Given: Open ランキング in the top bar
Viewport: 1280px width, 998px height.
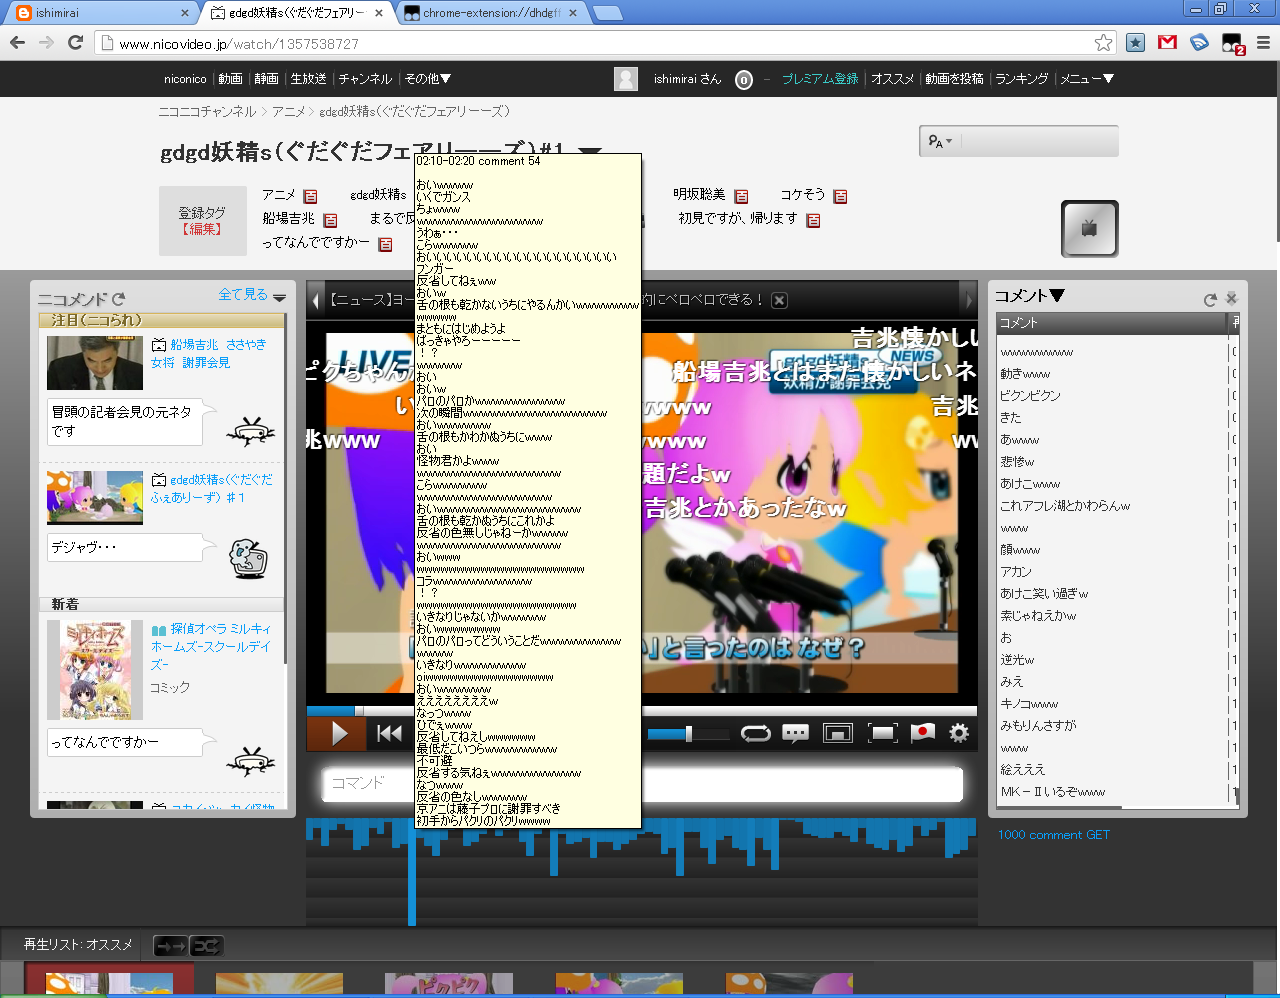Looking at the screenshot, I should (x=1022, y=79).
